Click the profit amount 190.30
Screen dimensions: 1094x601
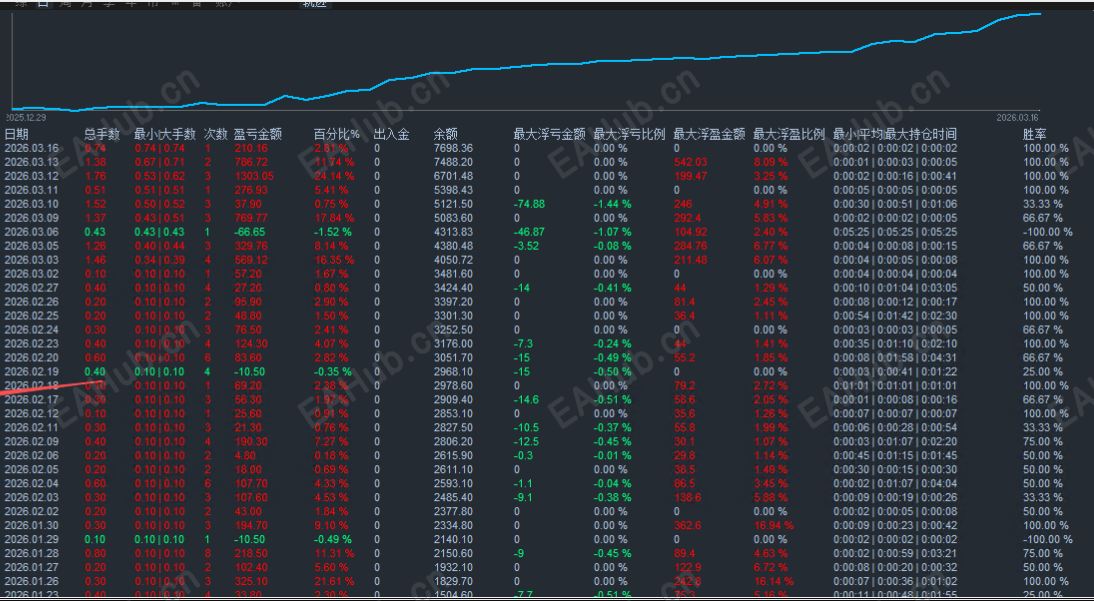click(x=250, y=441)
